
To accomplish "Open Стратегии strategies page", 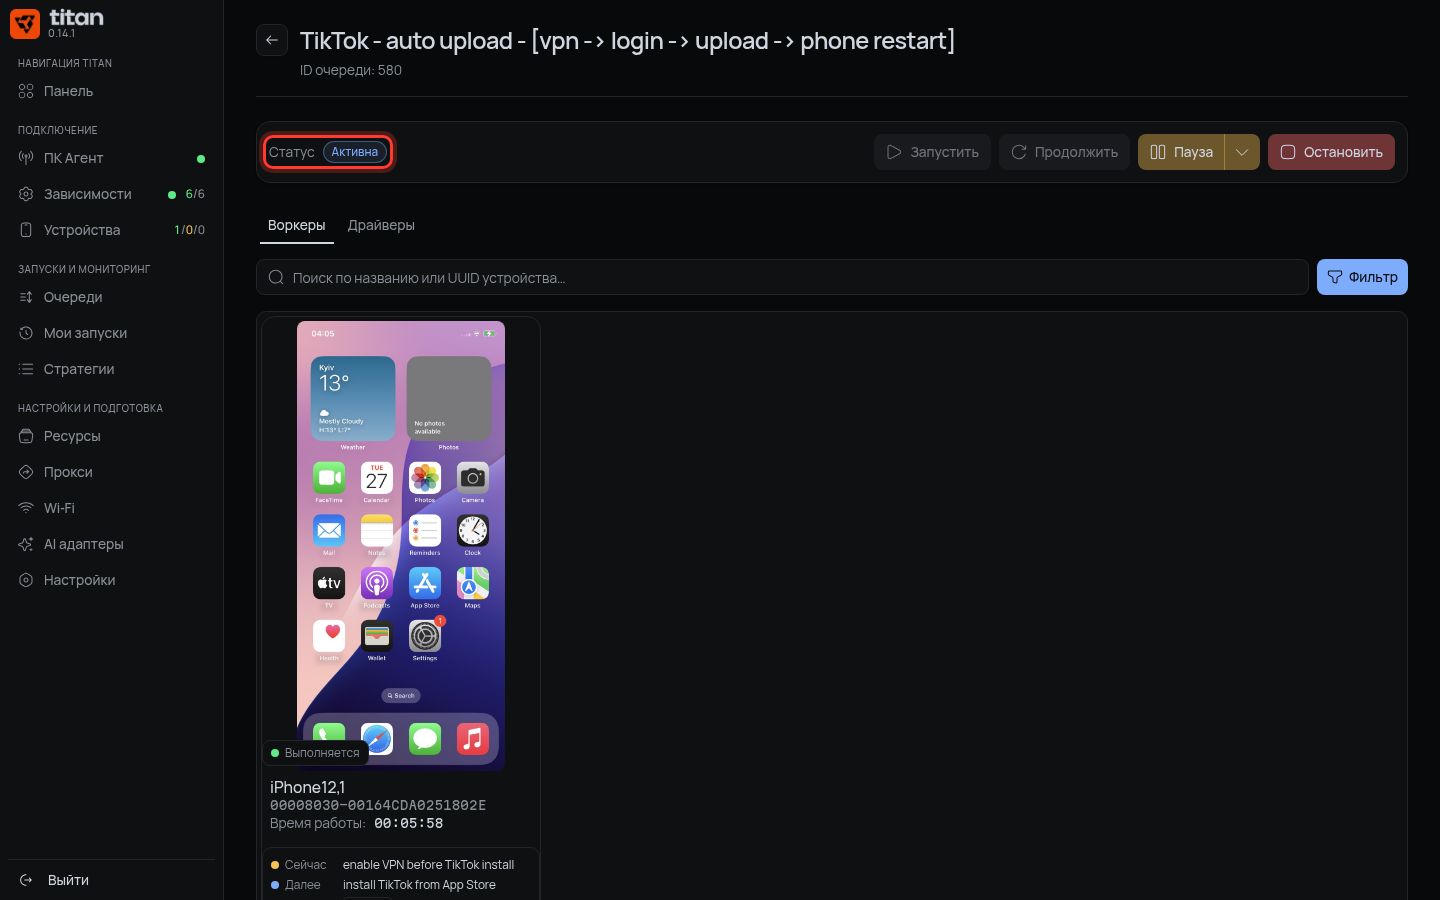I will 111,369.
